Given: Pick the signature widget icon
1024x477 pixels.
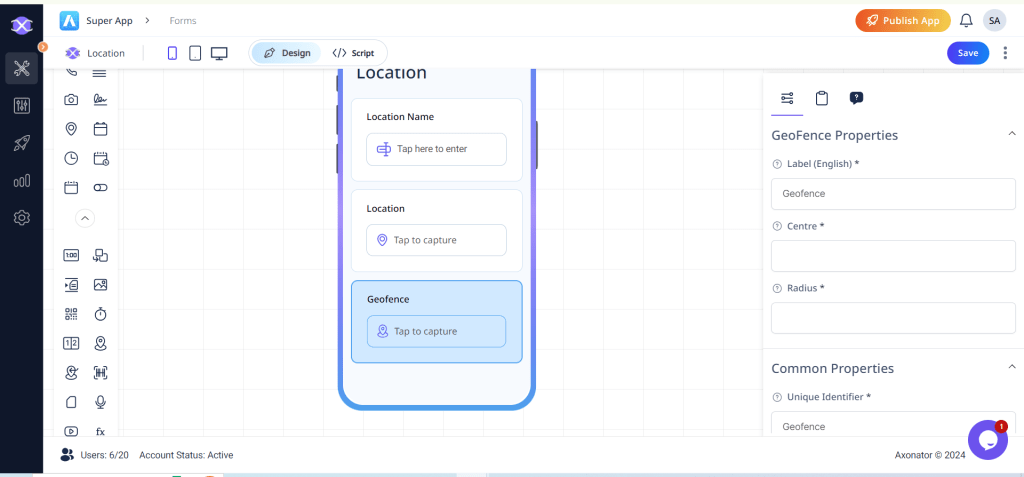Looking at the screenshot, I should click(x=100, y=99).
